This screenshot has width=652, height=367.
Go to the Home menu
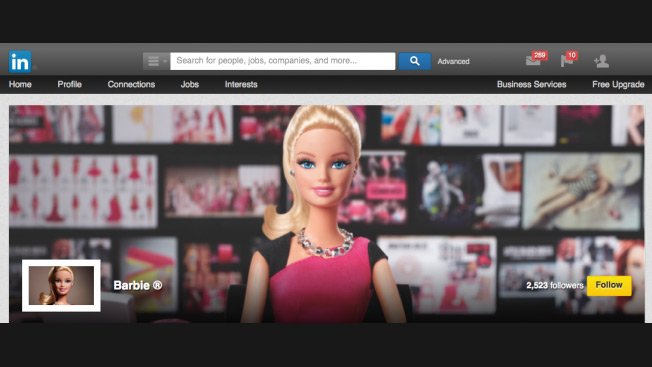(x=20, y=84)
